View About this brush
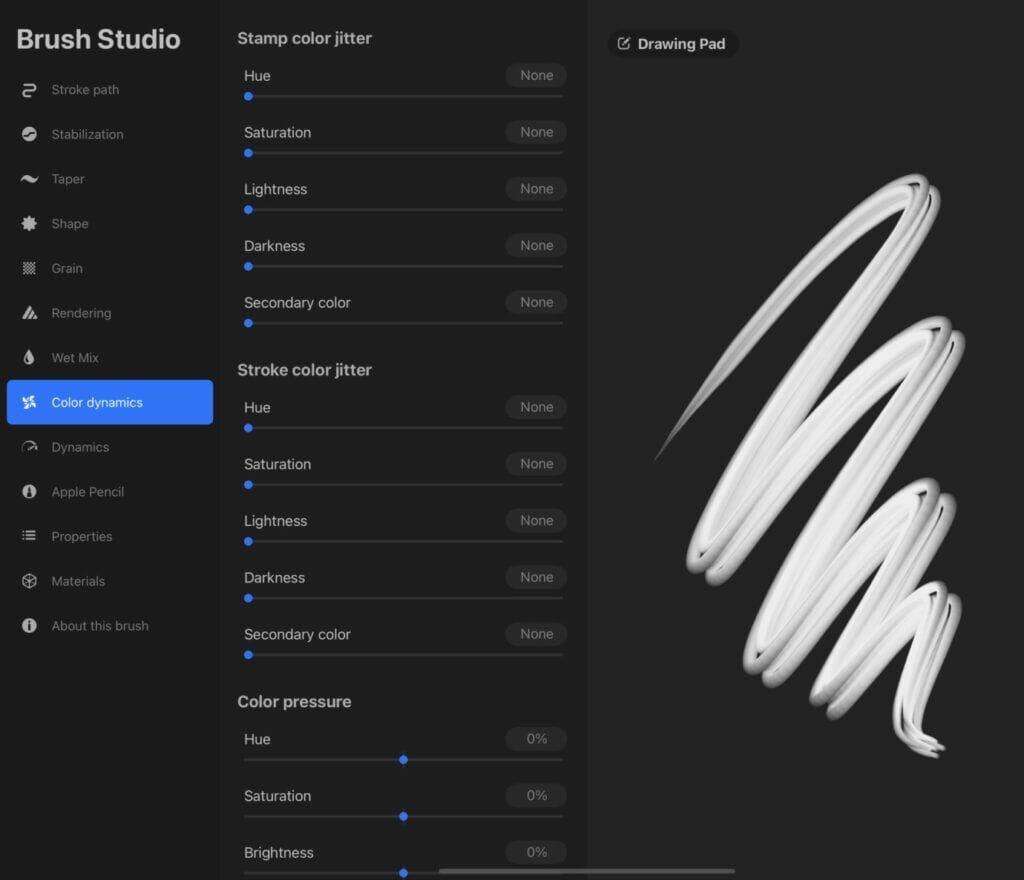The image size is (1024, 880). coord(110,625)
